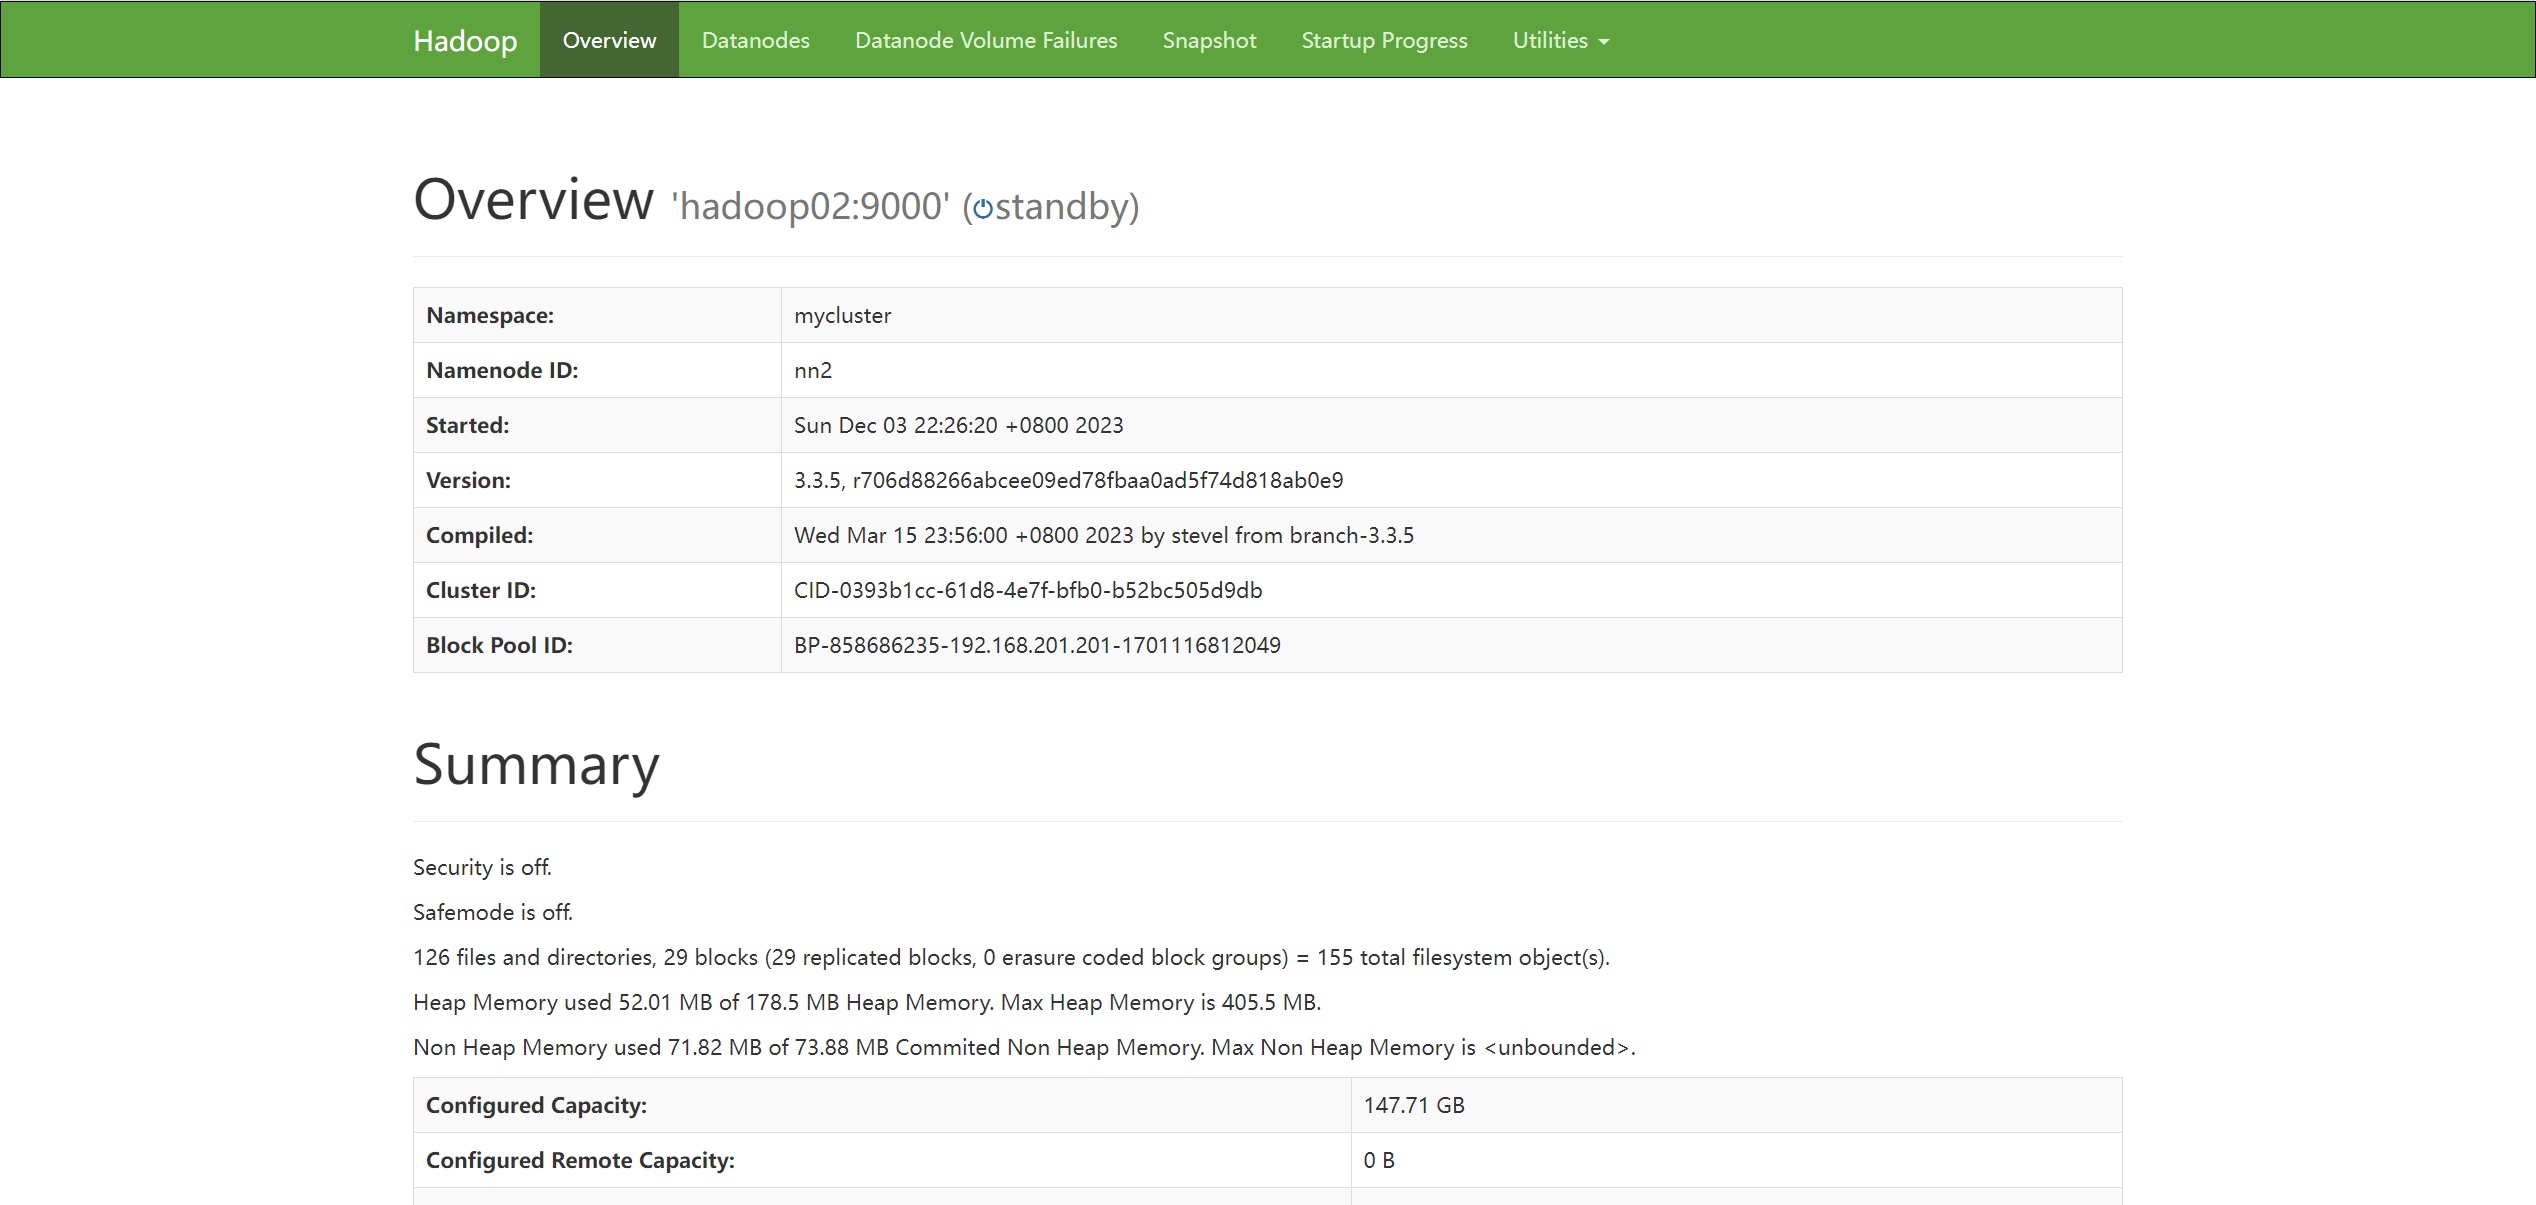Select the Namenode ID value nn2
Screen dimensions: 2536x1205
[x=813, y=370]
